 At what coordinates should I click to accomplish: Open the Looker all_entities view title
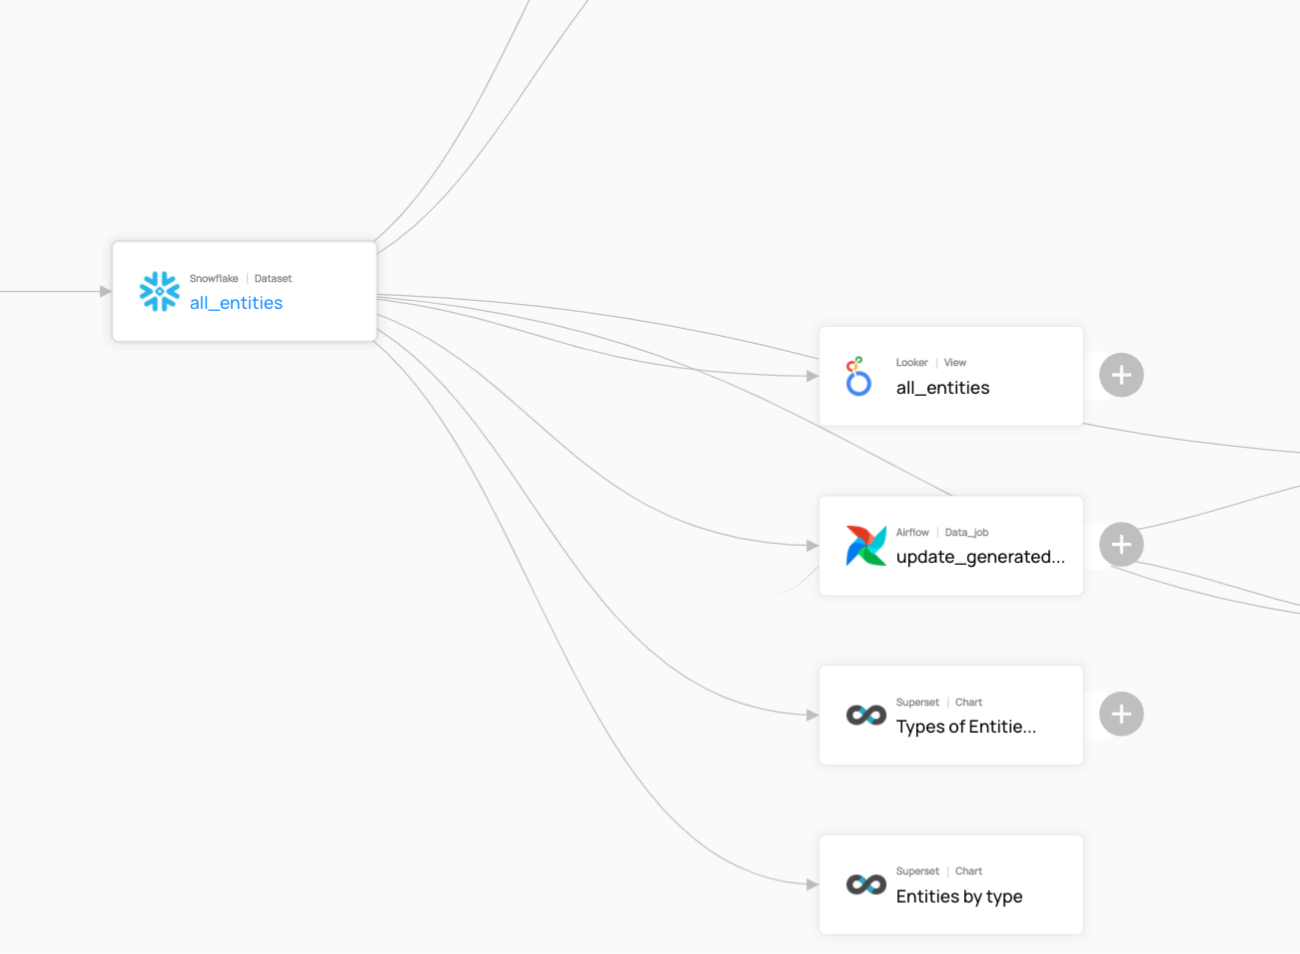[x=941, y=387]
